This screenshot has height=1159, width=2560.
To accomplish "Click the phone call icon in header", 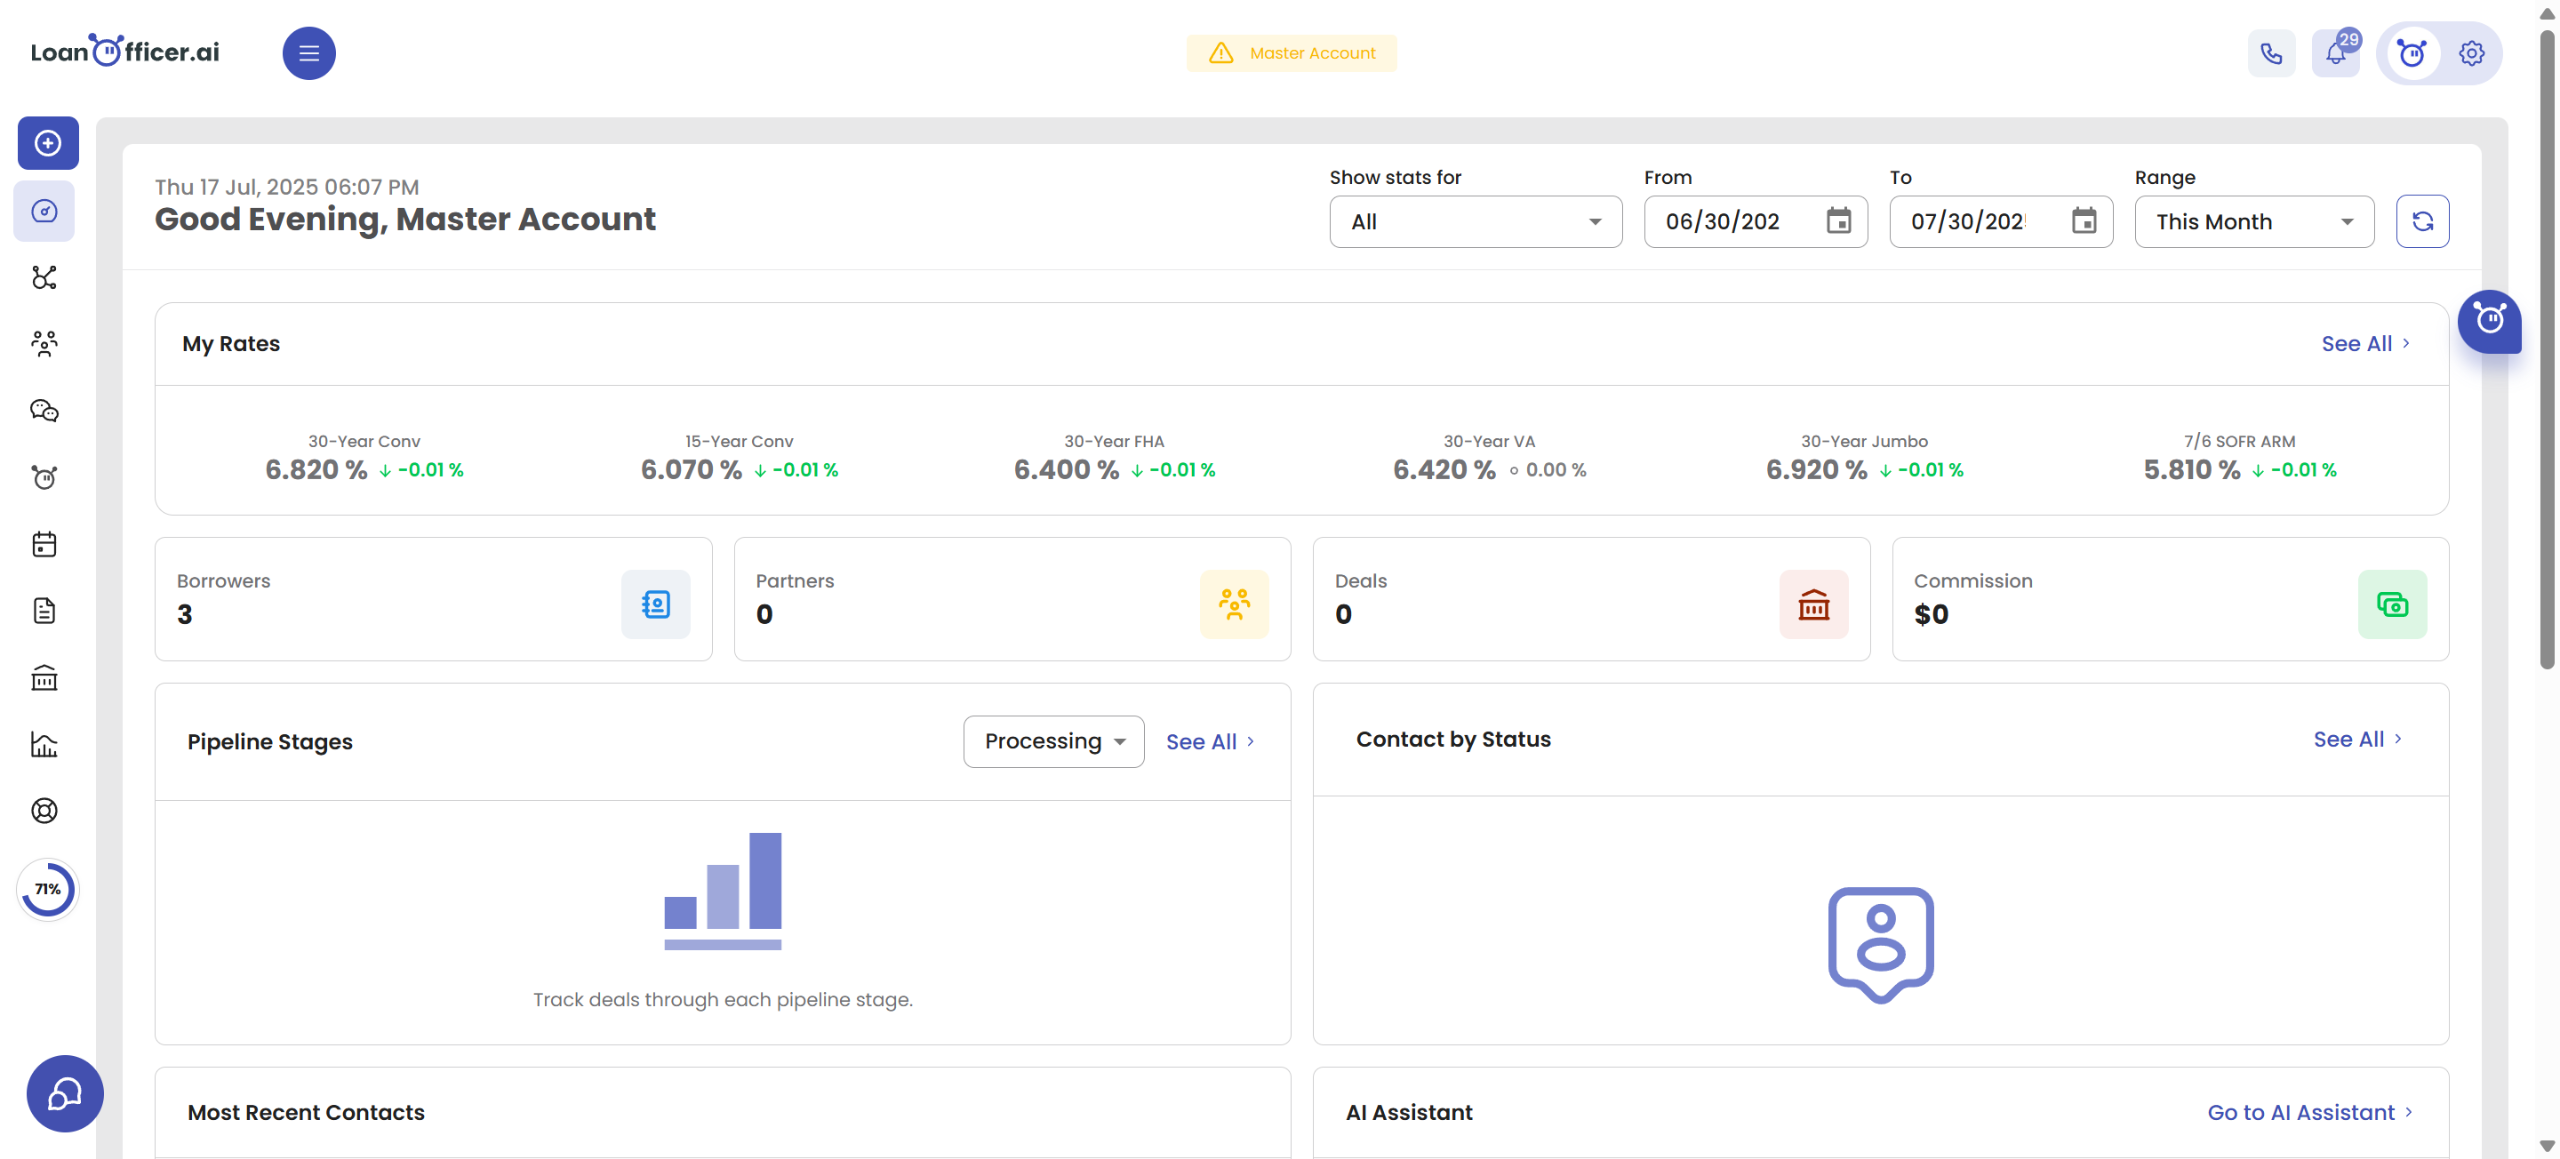I will click(x=2271, y=53).
